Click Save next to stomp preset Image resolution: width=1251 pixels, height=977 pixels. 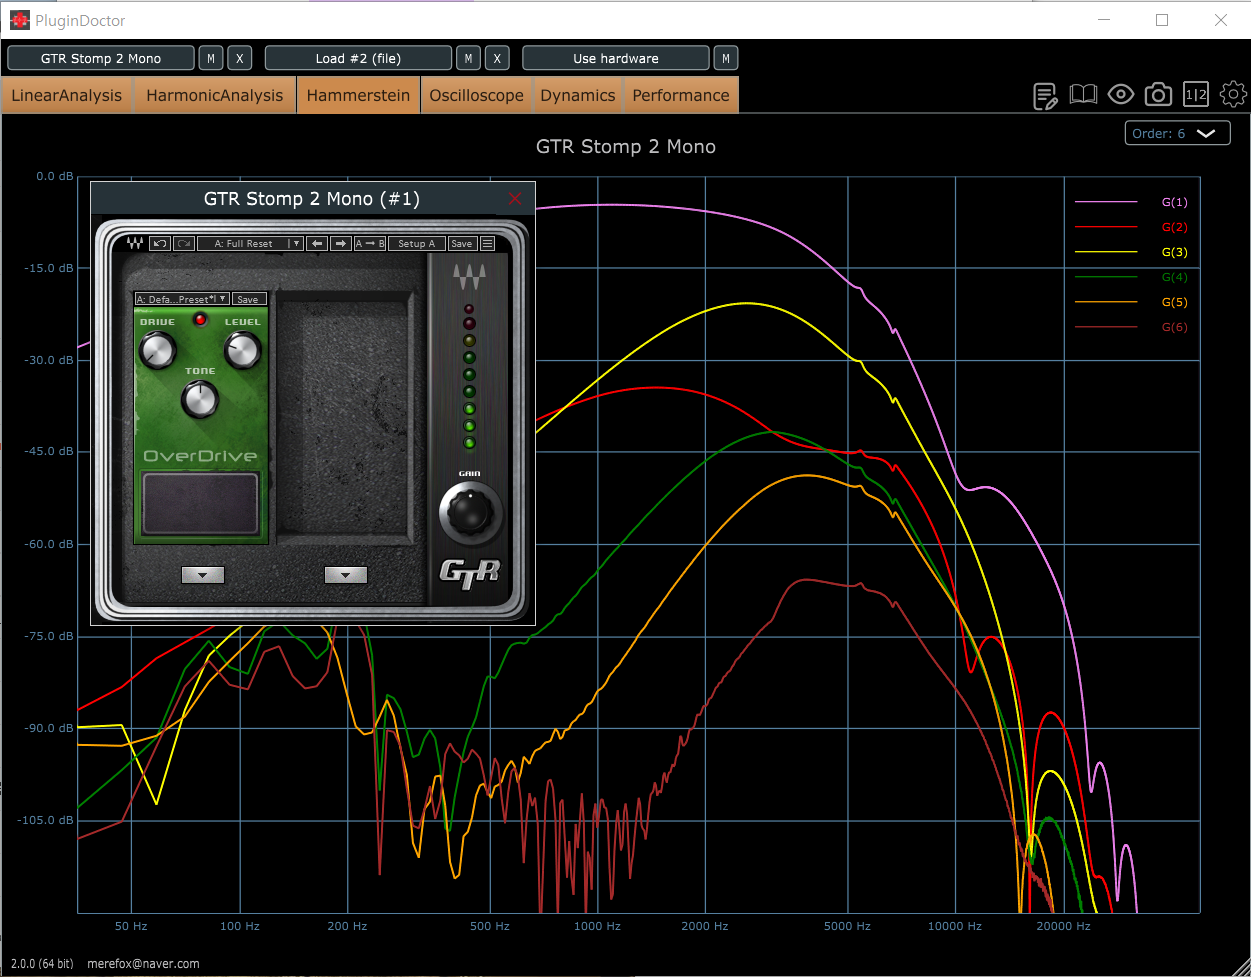(x=248, y=299)
